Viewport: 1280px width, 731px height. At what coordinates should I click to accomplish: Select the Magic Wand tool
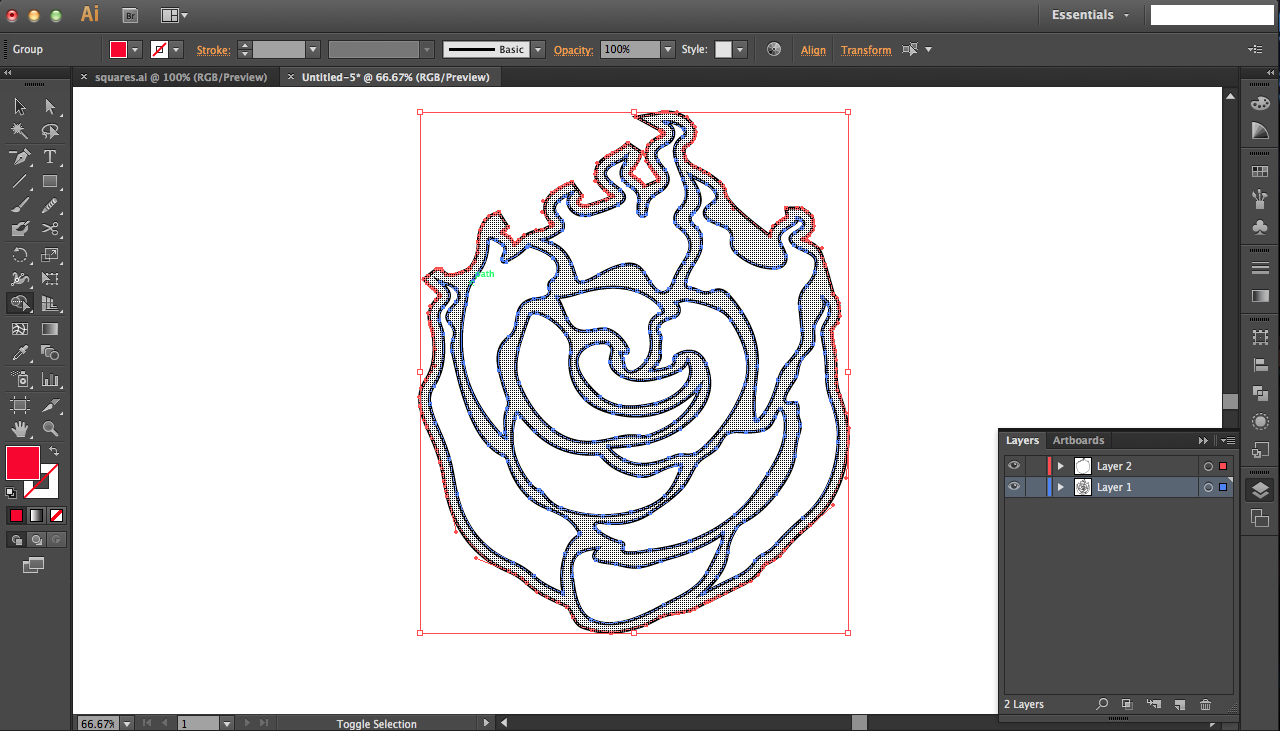(x=20, y=132)
